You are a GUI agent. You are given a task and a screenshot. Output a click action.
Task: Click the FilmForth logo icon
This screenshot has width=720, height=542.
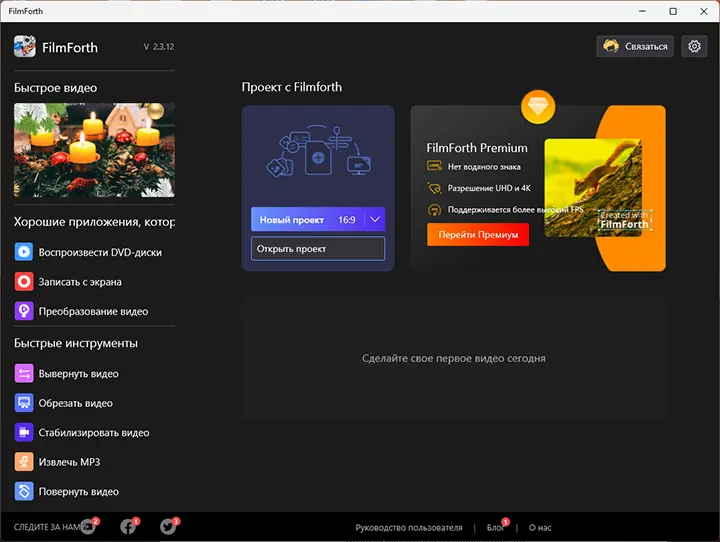pyautogui.click(x=24, y=46)
